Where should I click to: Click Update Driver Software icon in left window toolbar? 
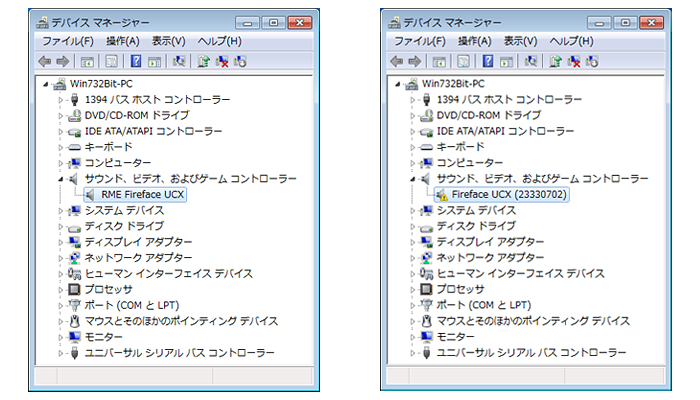point(204,61)
